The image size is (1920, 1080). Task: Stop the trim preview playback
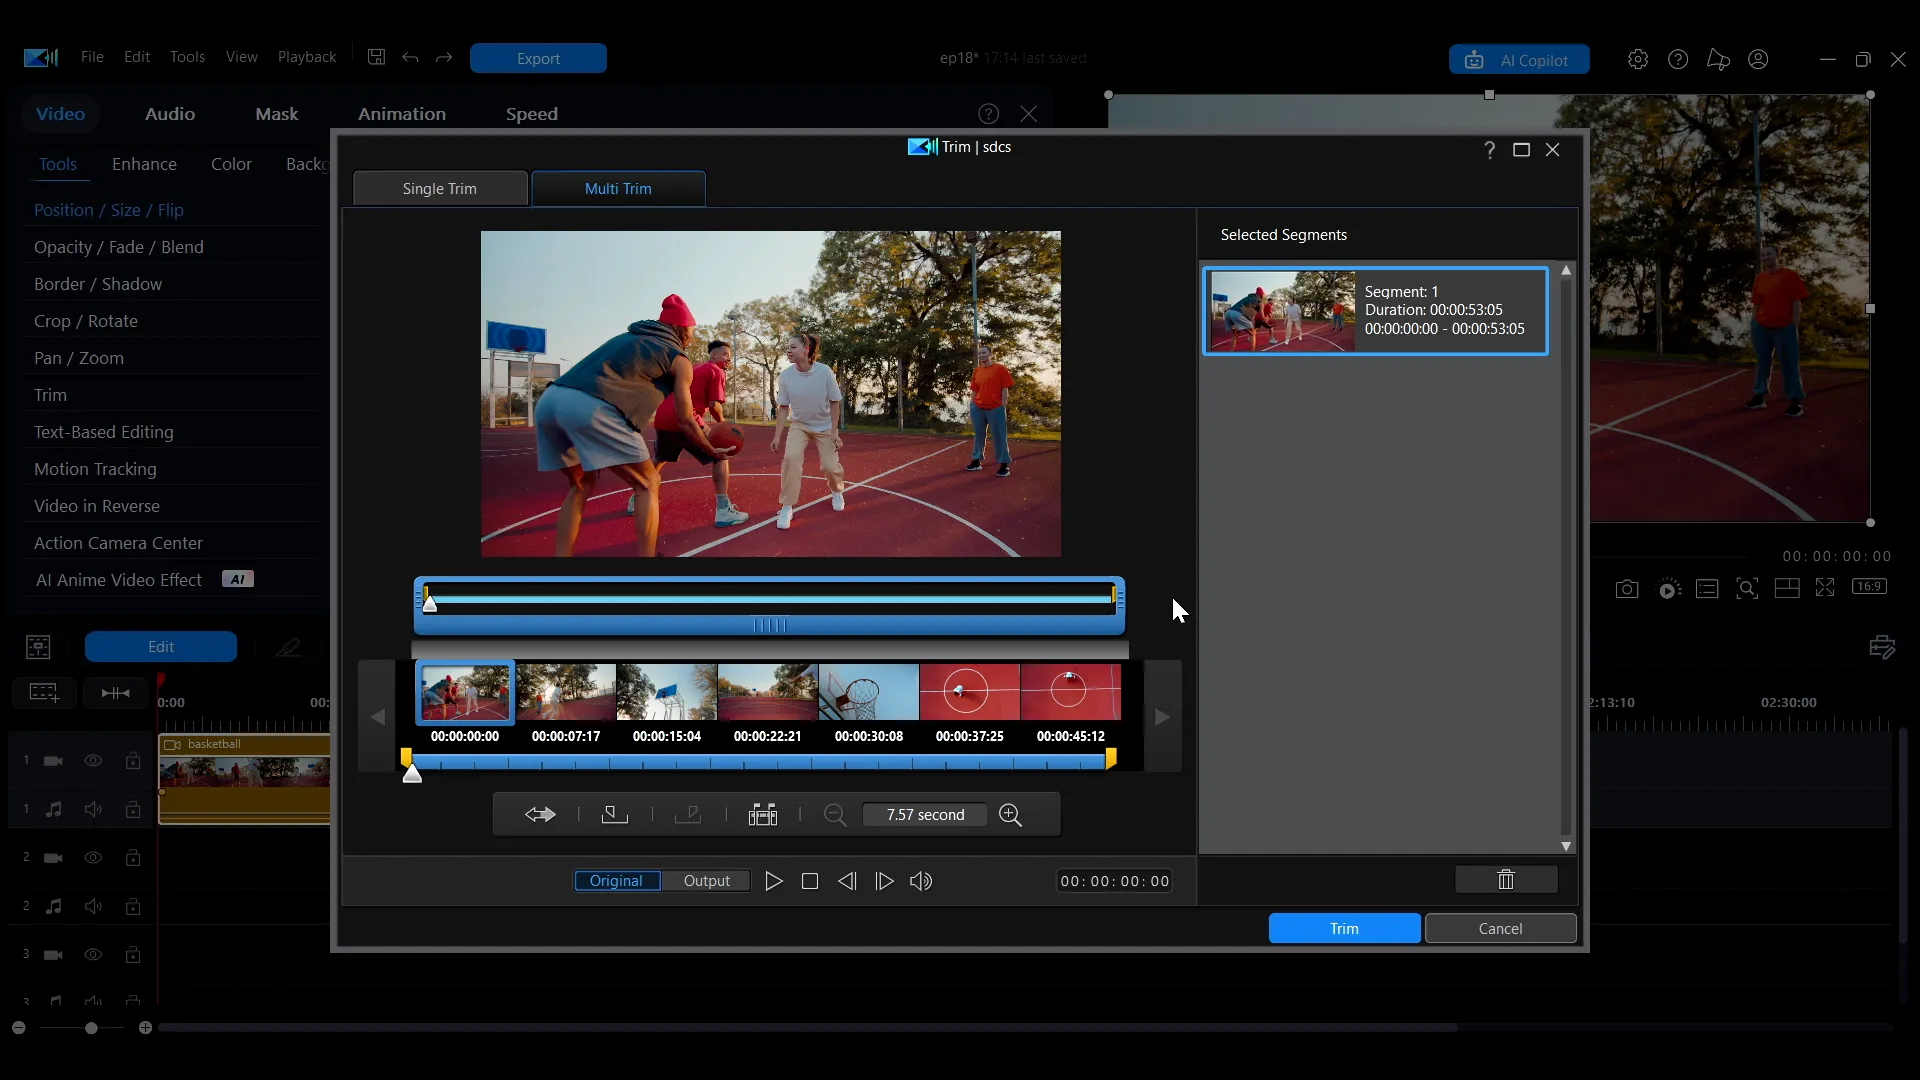tap(810, 881)
